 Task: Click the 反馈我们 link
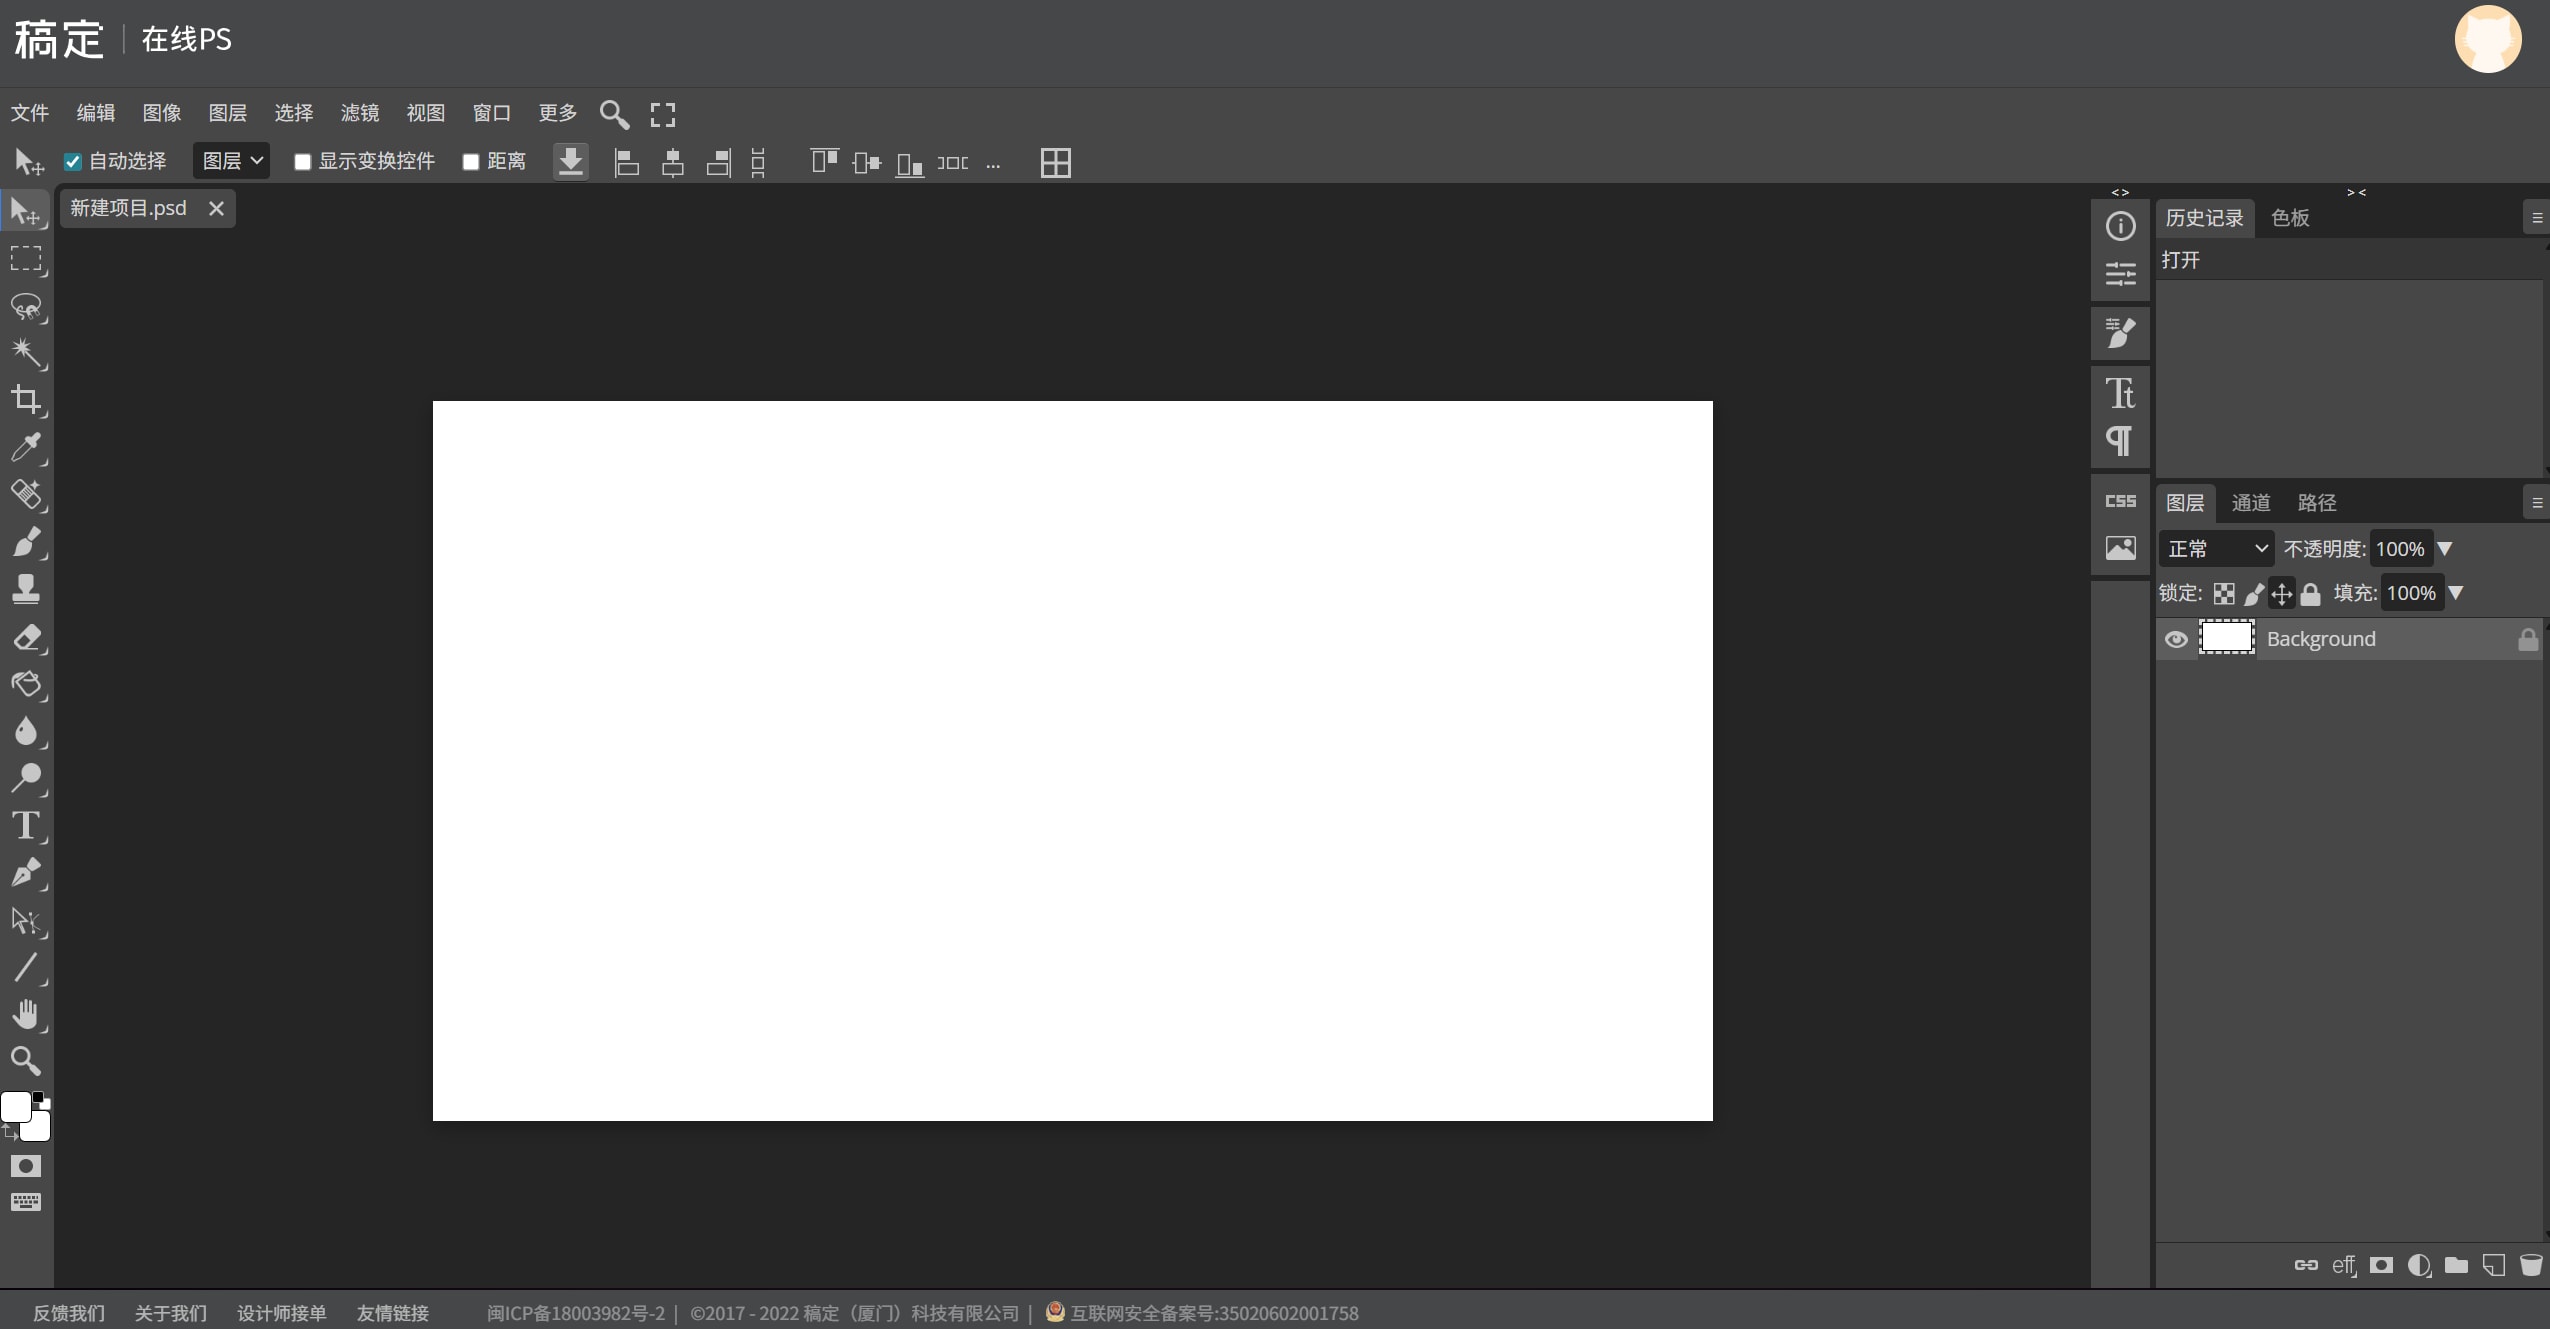(x=69, y=1313)
